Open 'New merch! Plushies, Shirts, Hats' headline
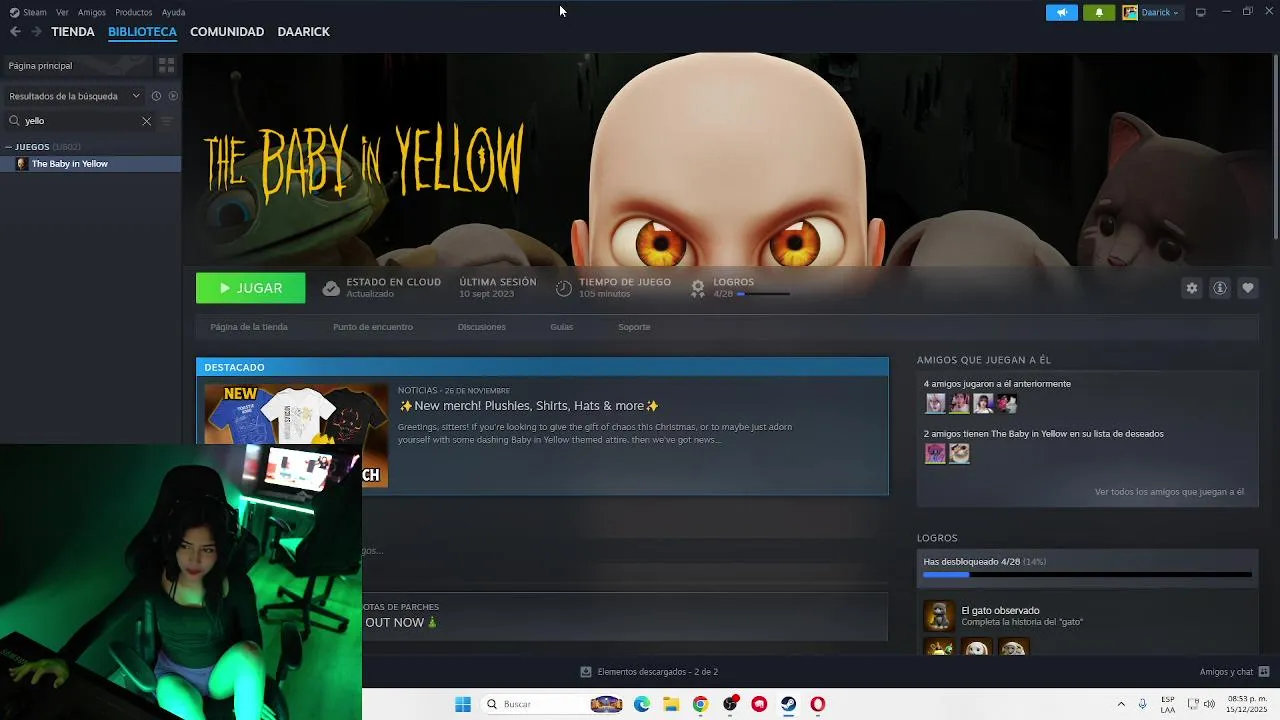 (x=529, y=406)
